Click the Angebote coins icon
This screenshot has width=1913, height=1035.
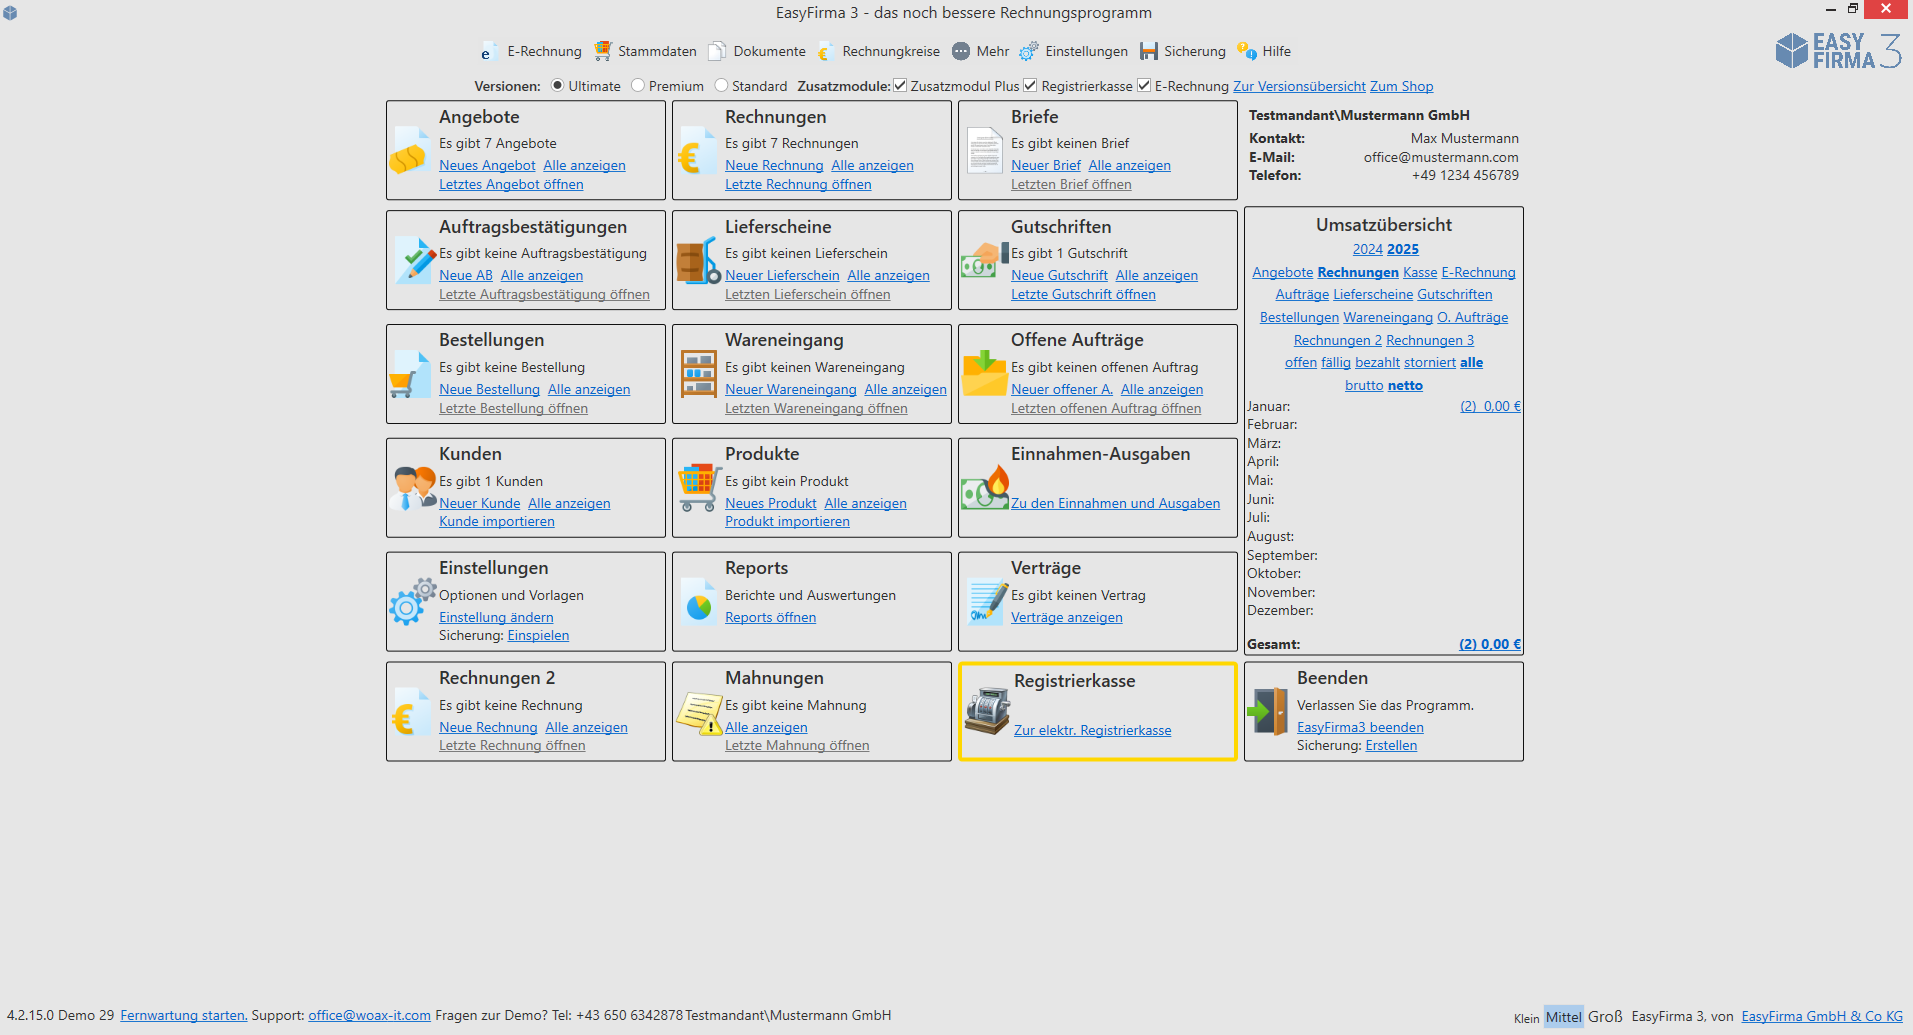coord(410,152)
